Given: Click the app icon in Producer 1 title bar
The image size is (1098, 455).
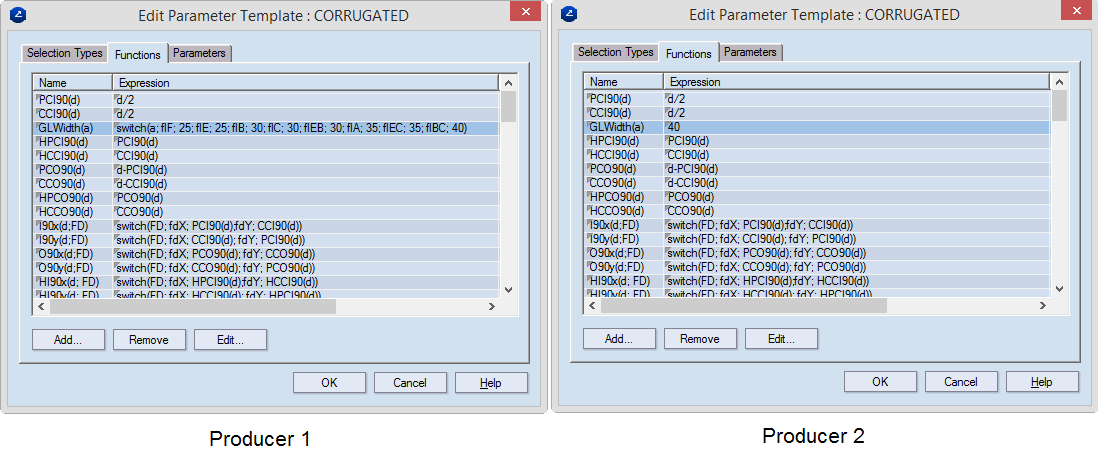Looking at the screenshot, I should pyautogui.click(x=18, y=15).
